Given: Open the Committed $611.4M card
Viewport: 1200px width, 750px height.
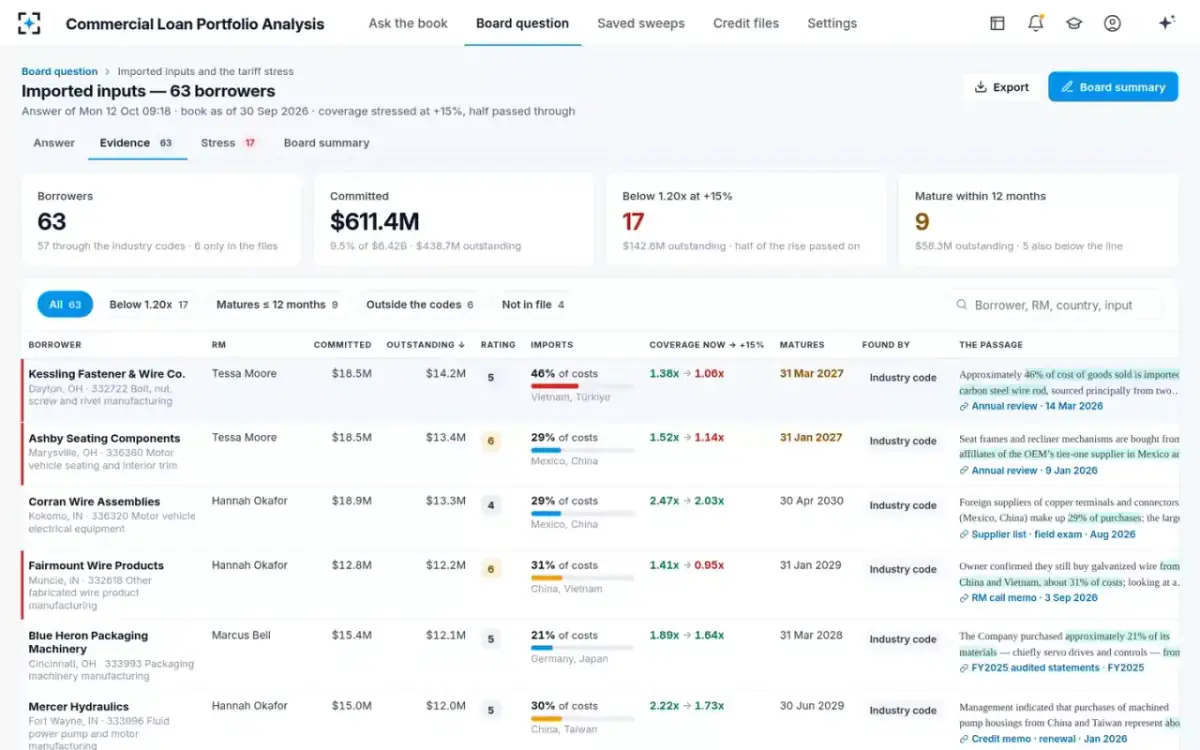Looking at the screenshot, I should (454, 220).
